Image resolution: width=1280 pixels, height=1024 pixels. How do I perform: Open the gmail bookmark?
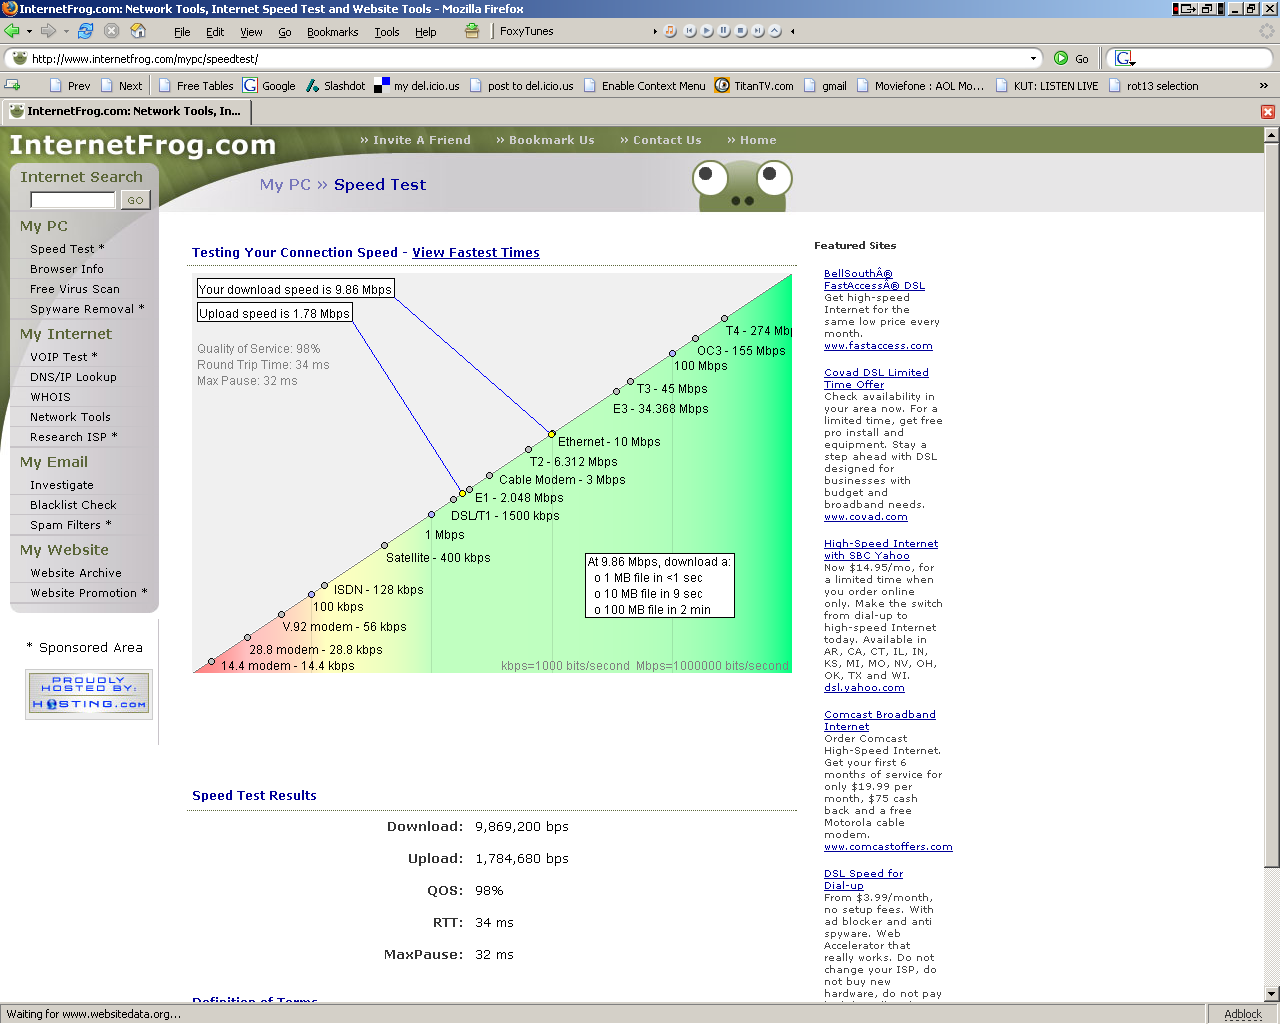coord(826,86)
